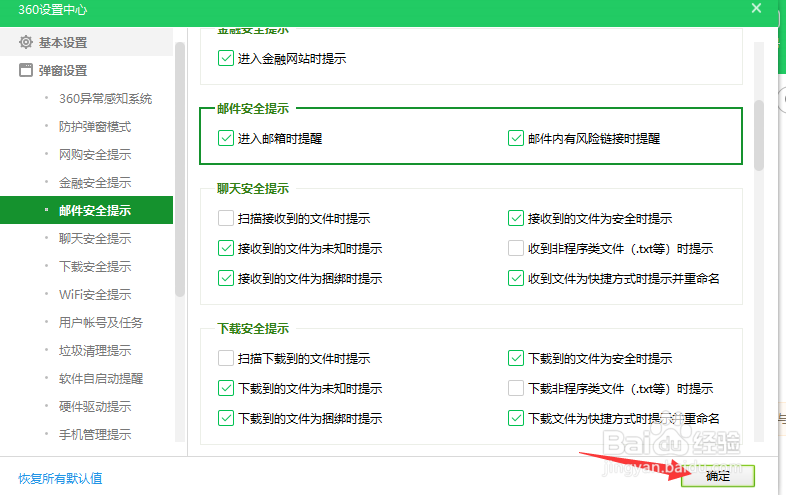786x495 pixels.
Task: Click 邮件安全提示 section heading
Action: point(253,108)
